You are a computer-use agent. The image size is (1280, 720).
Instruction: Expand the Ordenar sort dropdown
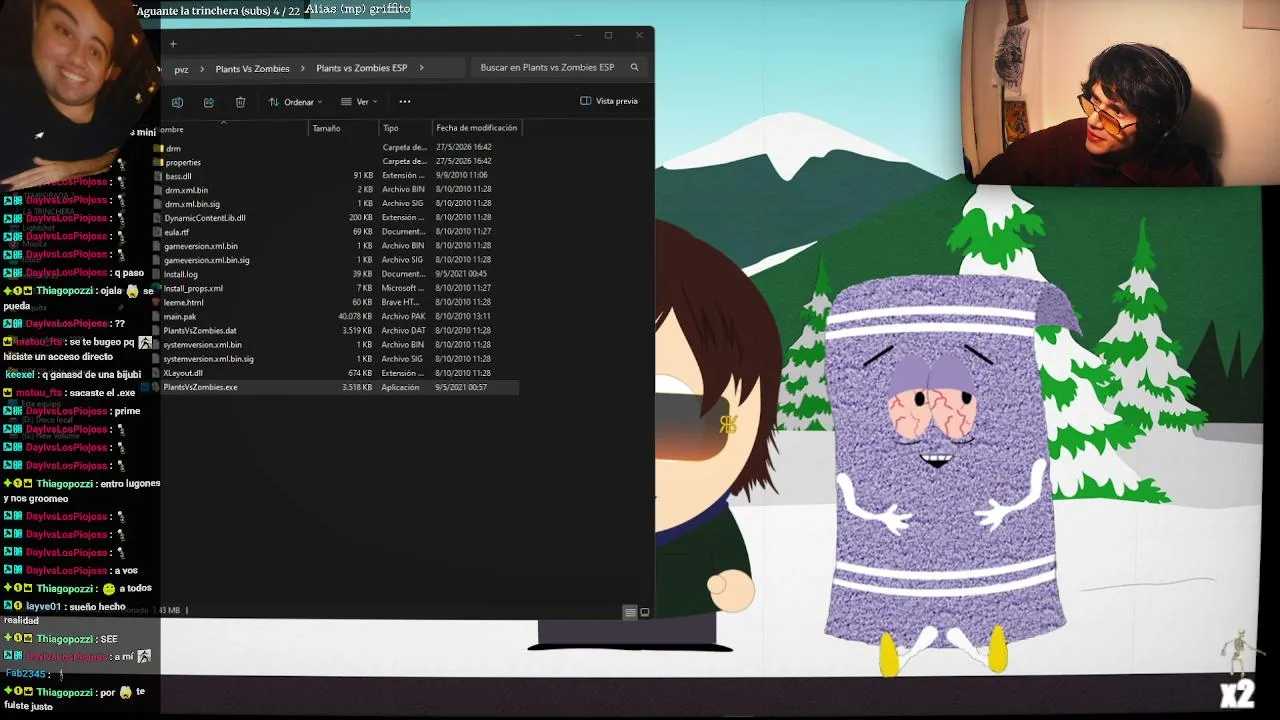(x=295, y=102)
